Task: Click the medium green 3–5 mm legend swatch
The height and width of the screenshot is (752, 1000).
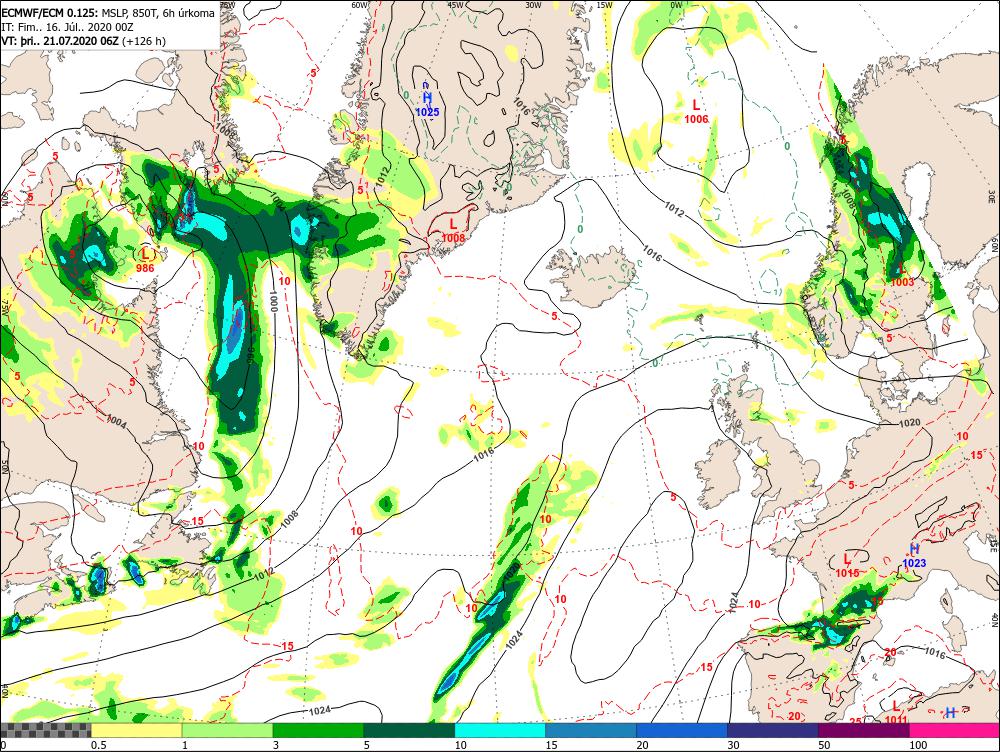Action: tap(318, 730)
